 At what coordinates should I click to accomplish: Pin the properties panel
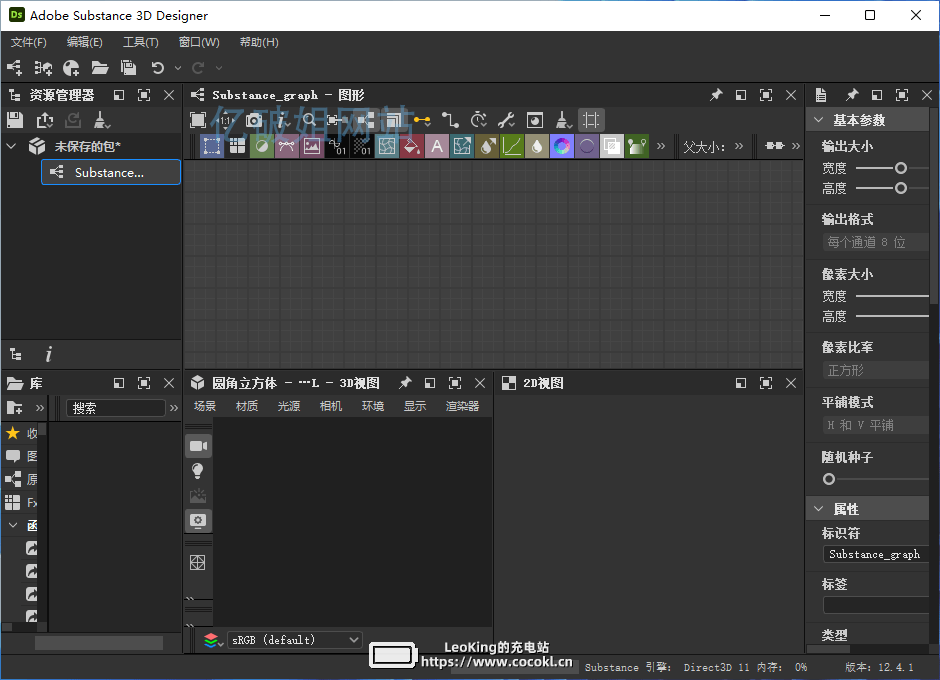852,95
